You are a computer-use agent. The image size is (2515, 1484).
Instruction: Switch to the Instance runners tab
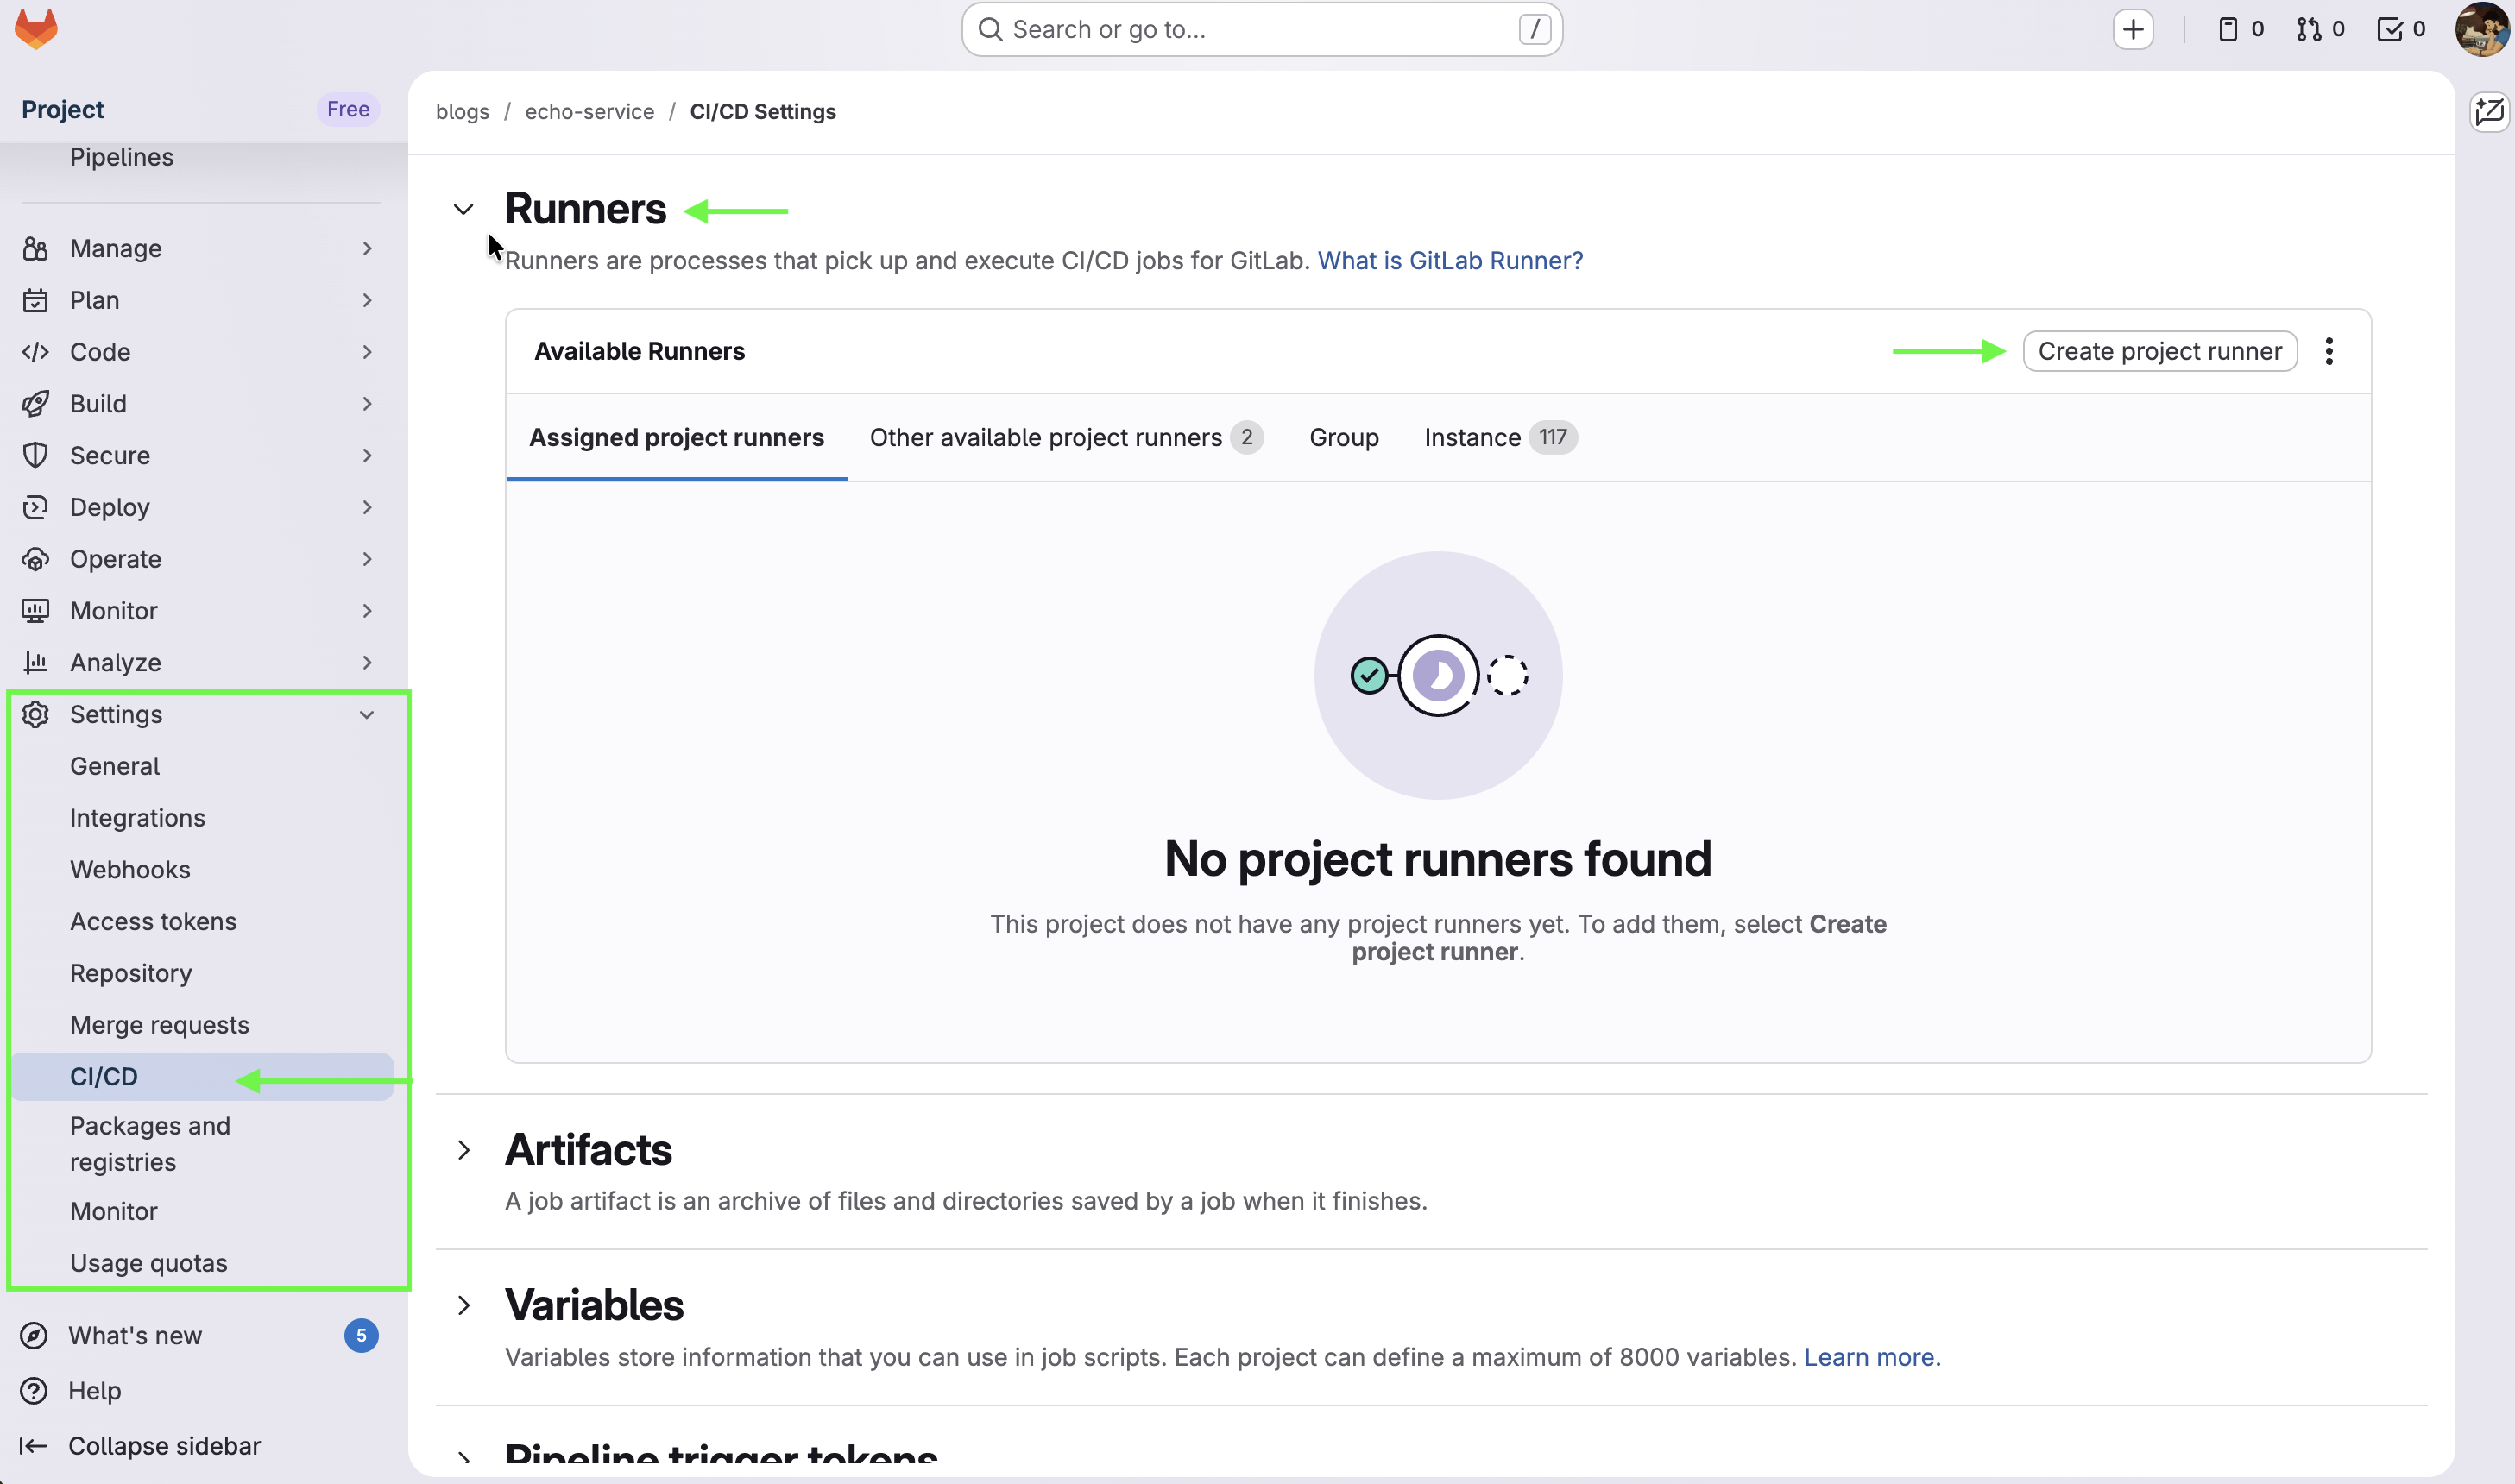pos(1472,437)
